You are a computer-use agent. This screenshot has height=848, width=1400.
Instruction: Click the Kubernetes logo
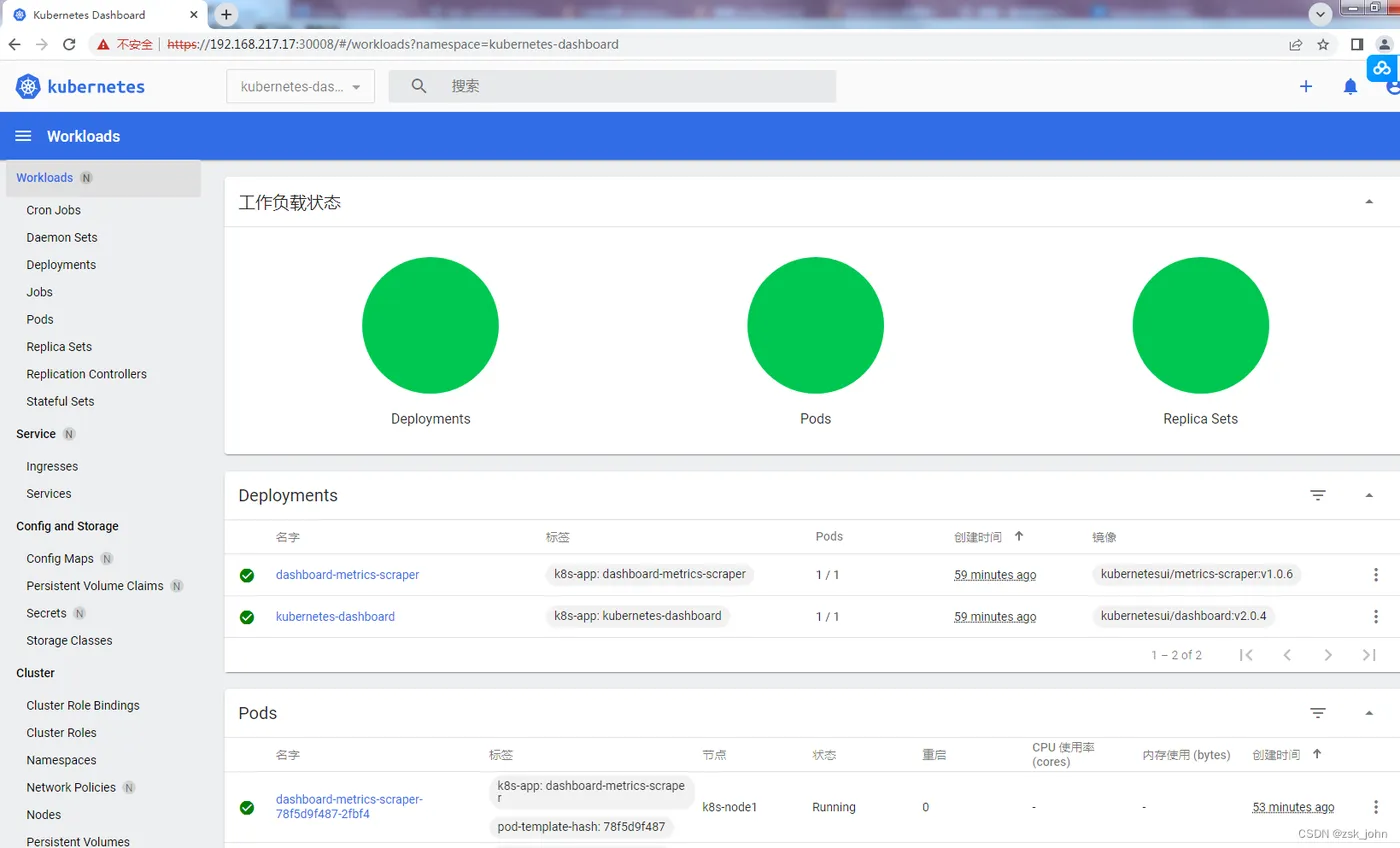tap(80, 87)
